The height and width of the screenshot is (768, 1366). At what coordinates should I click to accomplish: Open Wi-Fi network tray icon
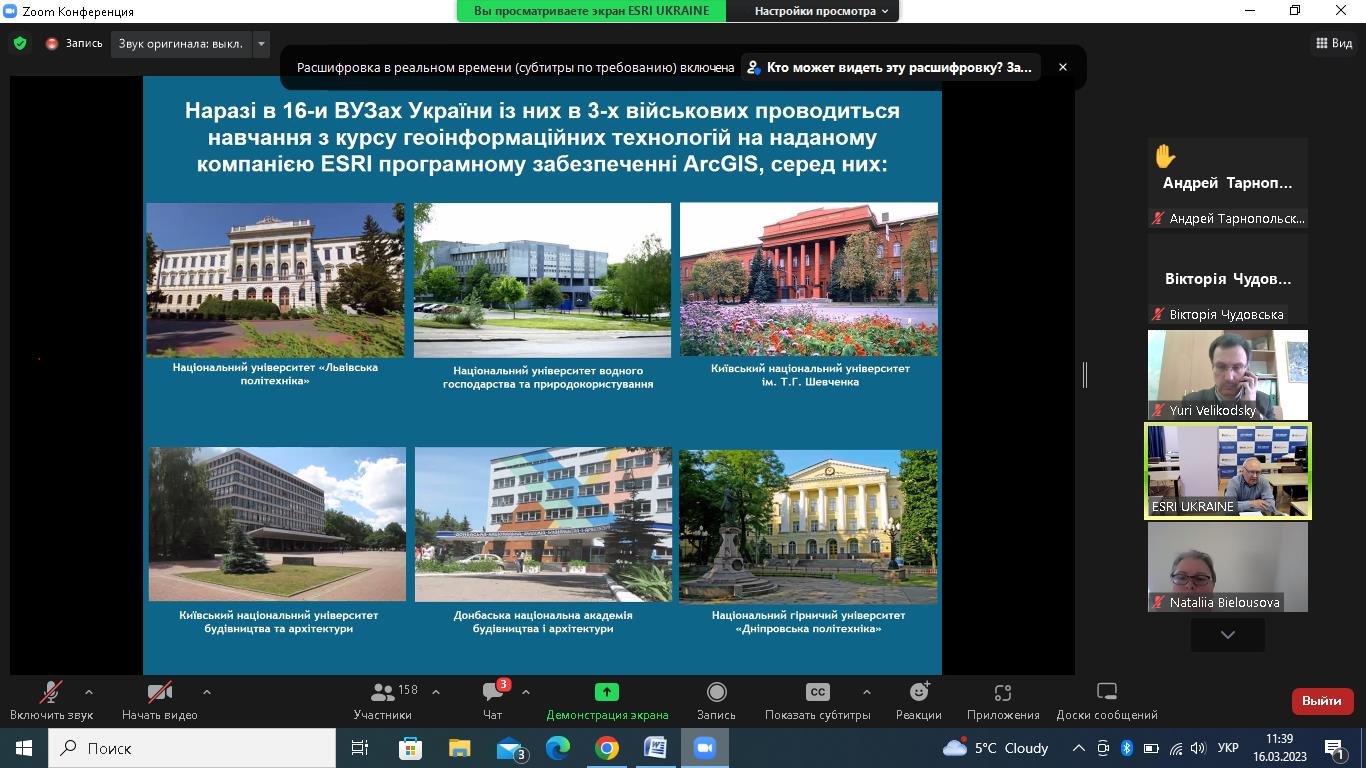pos(1175,748)
